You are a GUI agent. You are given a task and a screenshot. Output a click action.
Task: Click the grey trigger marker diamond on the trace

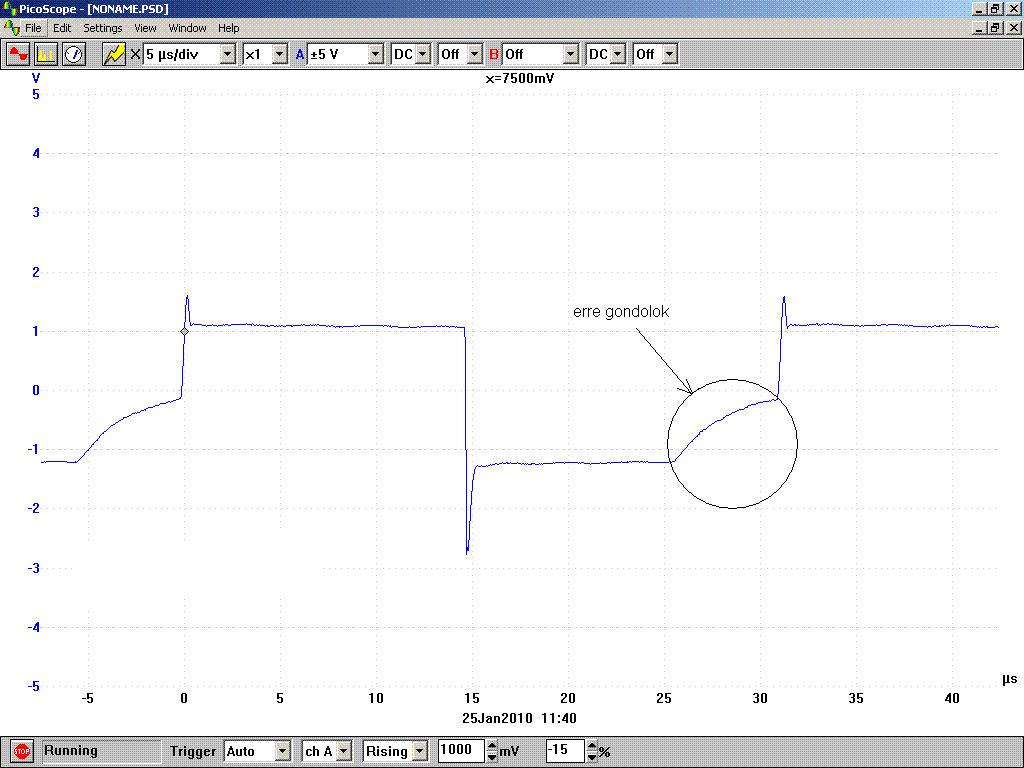coord(184,332)
